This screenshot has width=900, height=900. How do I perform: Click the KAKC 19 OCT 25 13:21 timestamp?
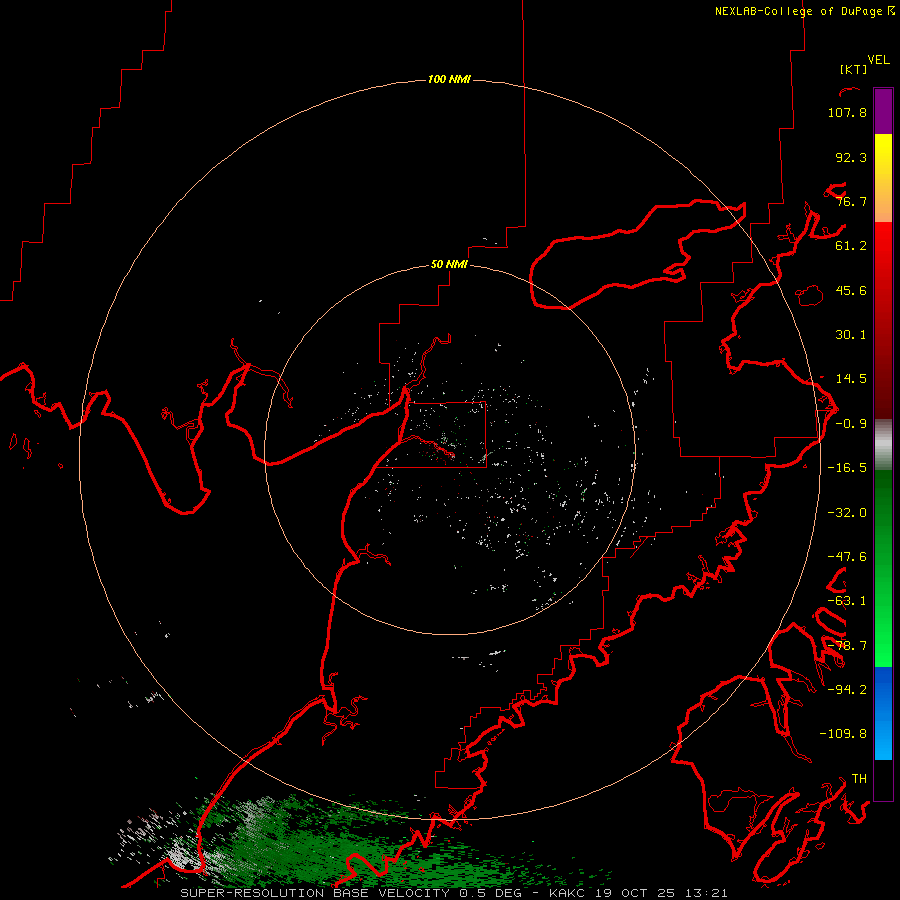click(639, 893)
